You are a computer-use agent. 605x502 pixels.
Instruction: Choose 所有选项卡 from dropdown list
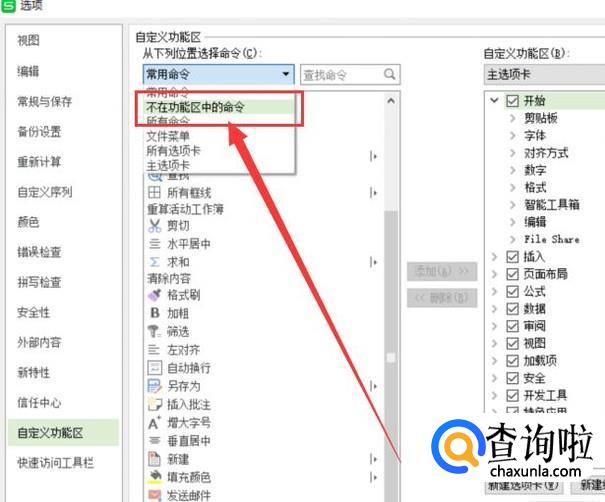point(219,150)
